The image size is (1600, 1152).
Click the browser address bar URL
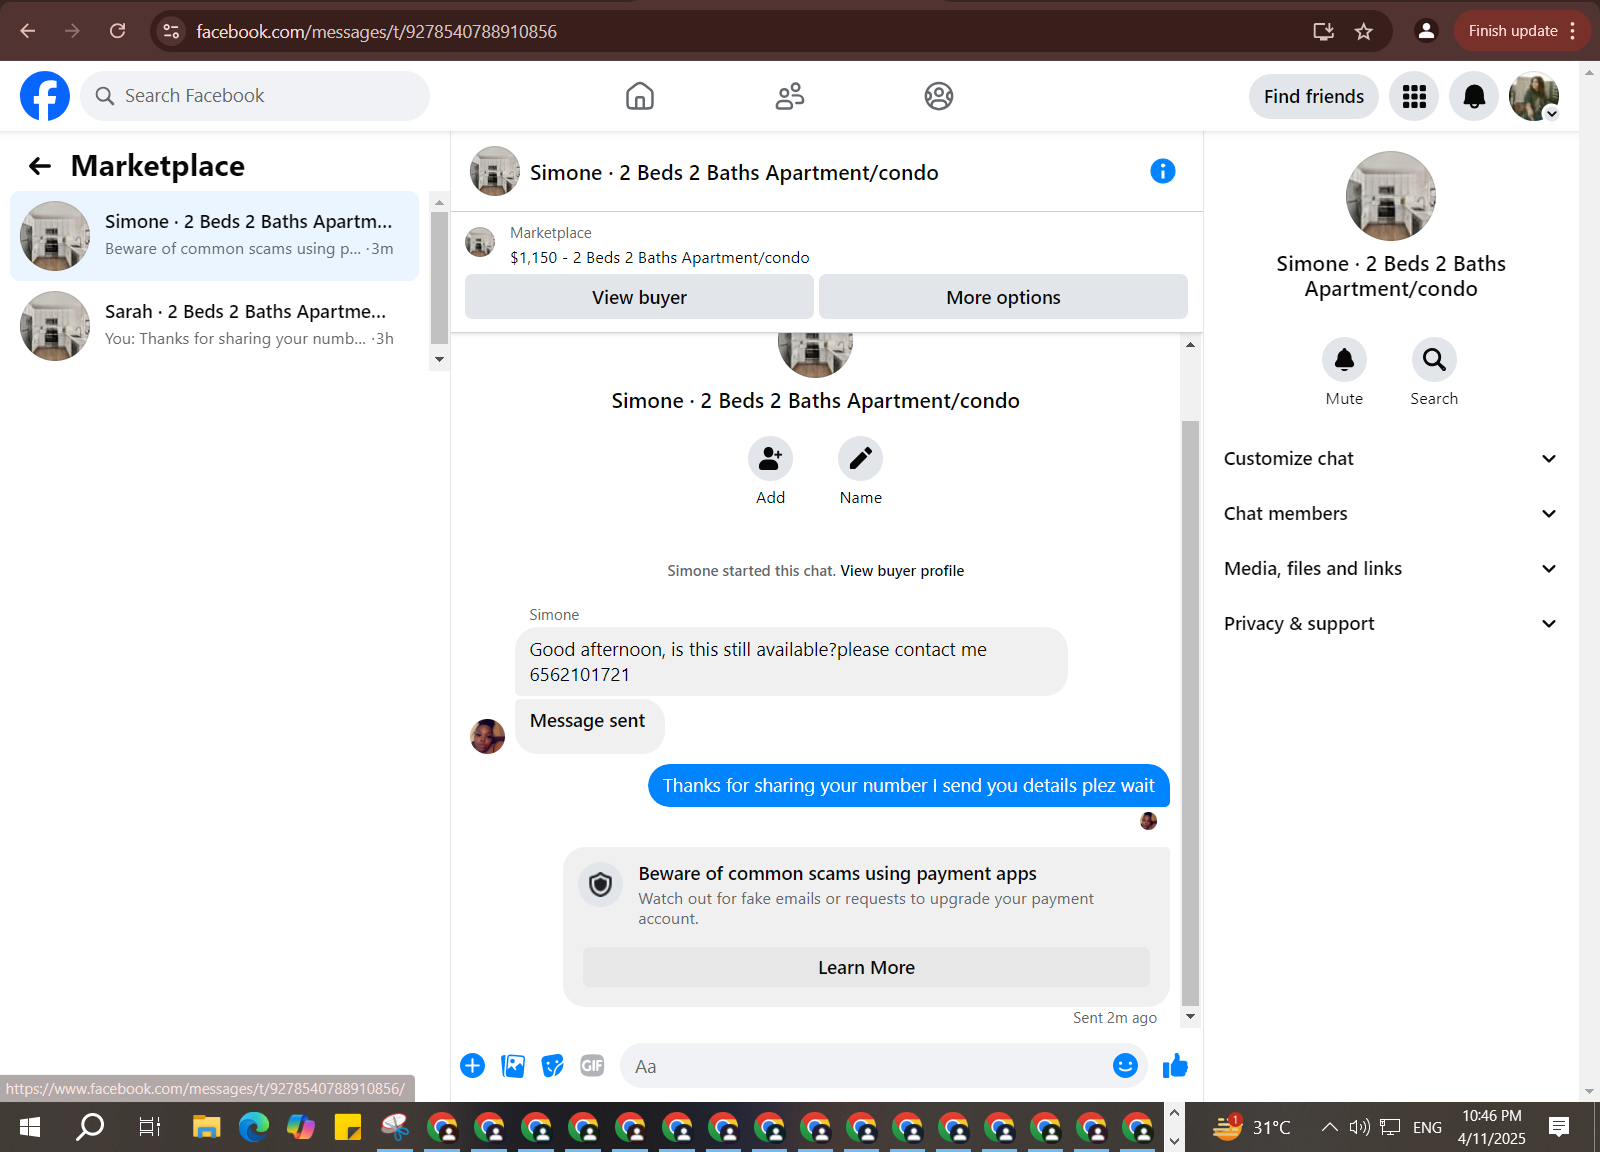point(376,31)
